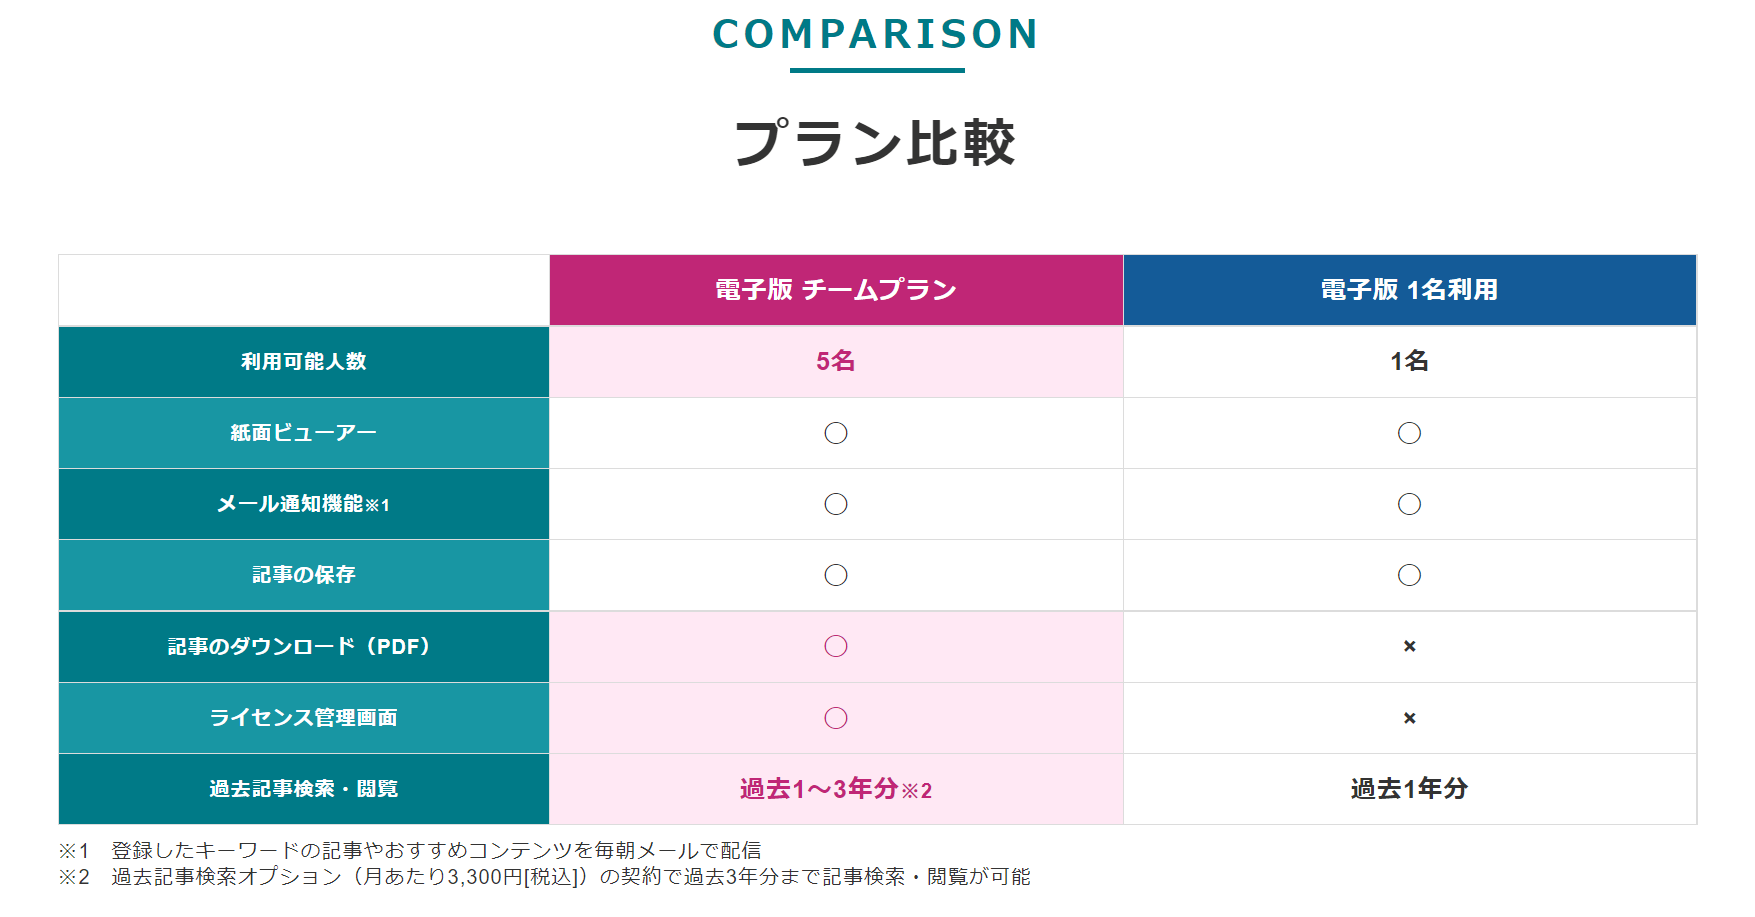Click single-user article save circle icon
1755x917 pixels.
[1409, 575]
